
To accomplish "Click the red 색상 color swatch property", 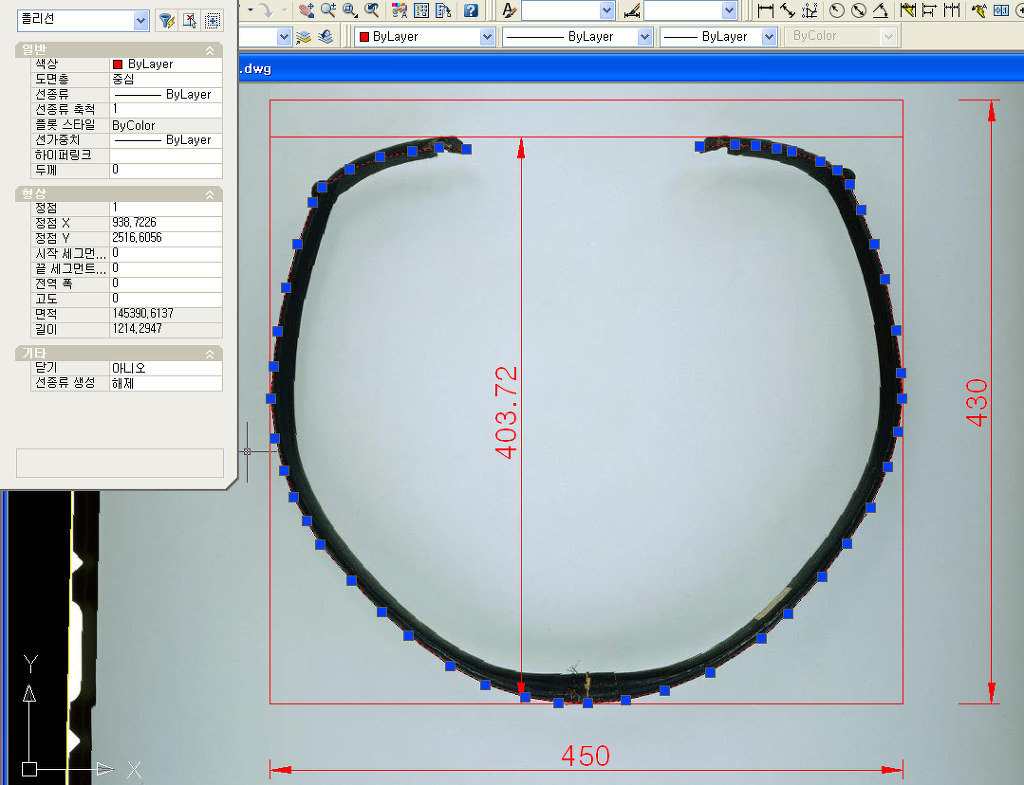I will (x=118, y=64).
